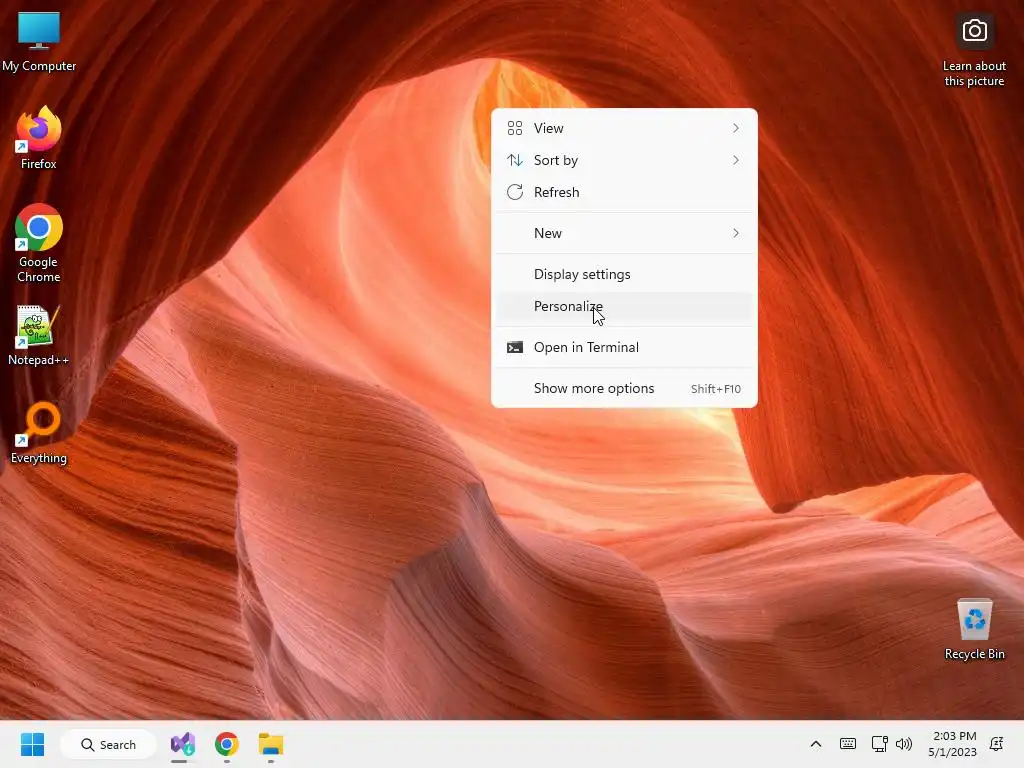
Task: Open the My Computer desktop icon
Action: point(39,40)
